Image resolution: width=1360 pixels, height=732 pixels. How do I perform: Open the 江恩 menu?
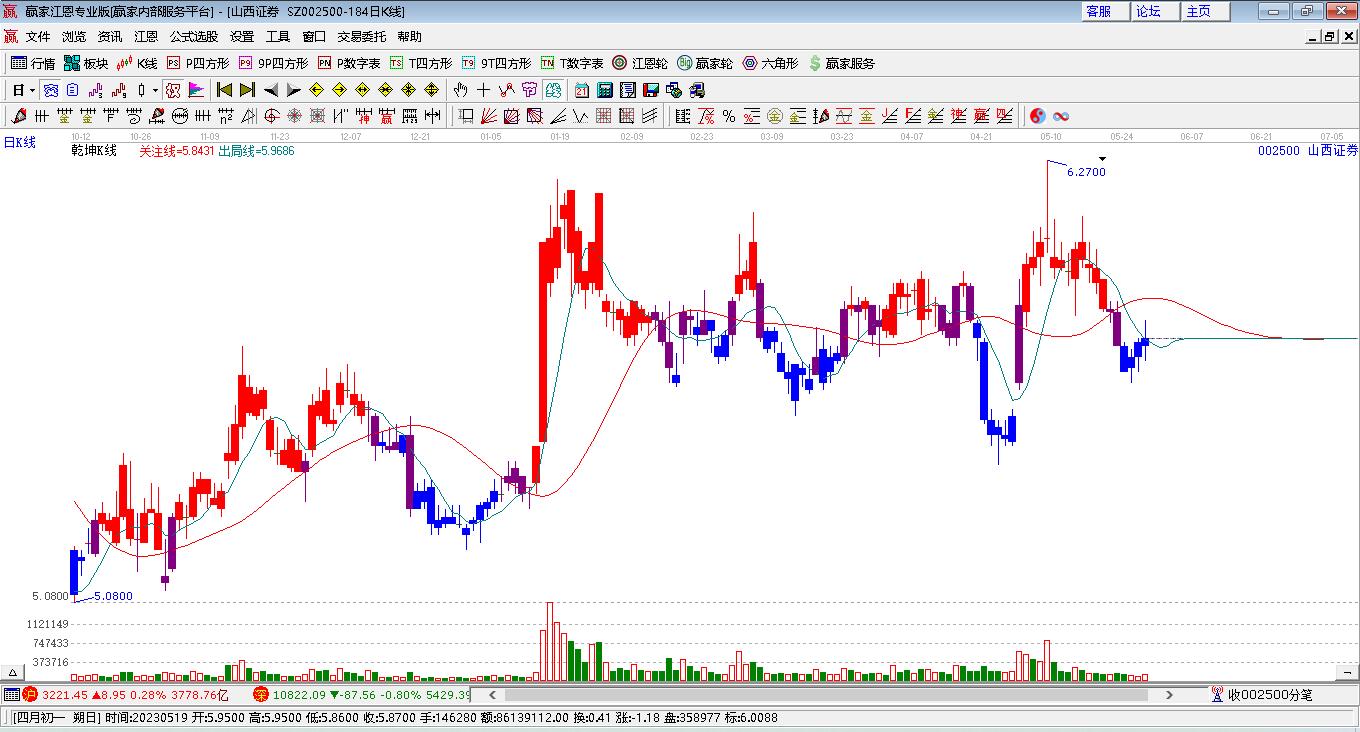click(146, 37)
